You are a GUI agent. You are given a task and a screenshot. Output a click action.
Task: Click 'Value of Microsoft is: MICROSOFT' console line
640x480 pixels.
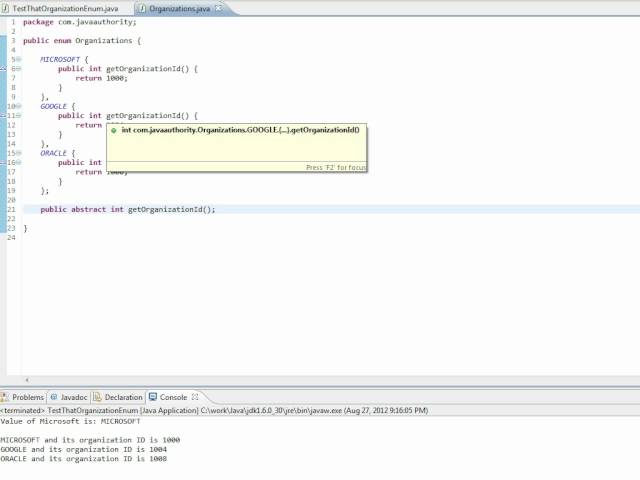[70, 421]
